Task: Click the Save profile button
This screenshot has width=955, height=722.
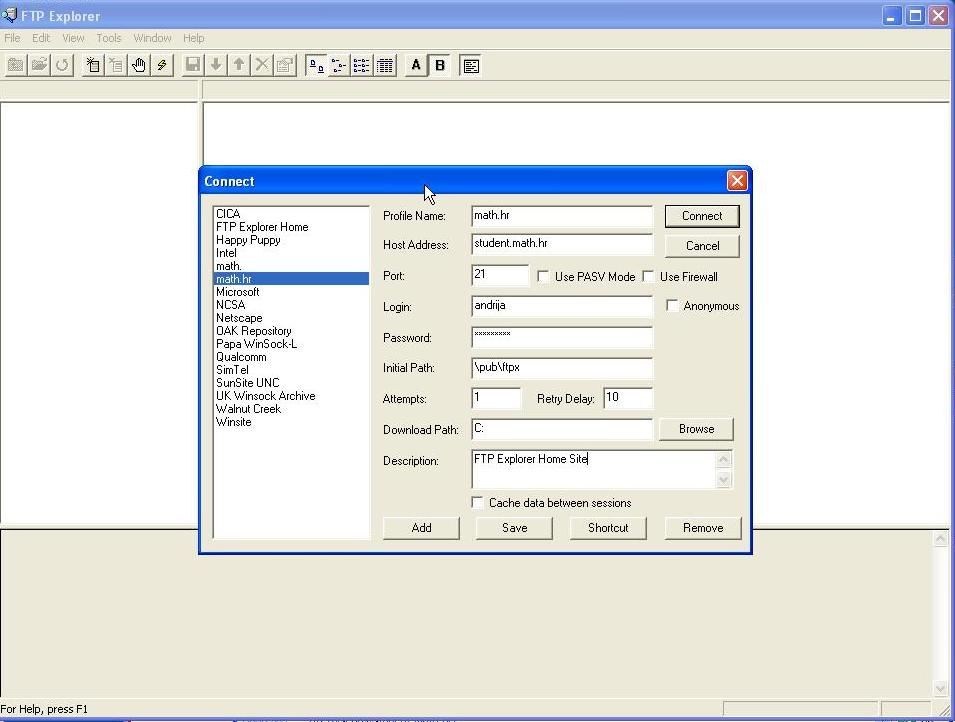Action: click(515, 528)
